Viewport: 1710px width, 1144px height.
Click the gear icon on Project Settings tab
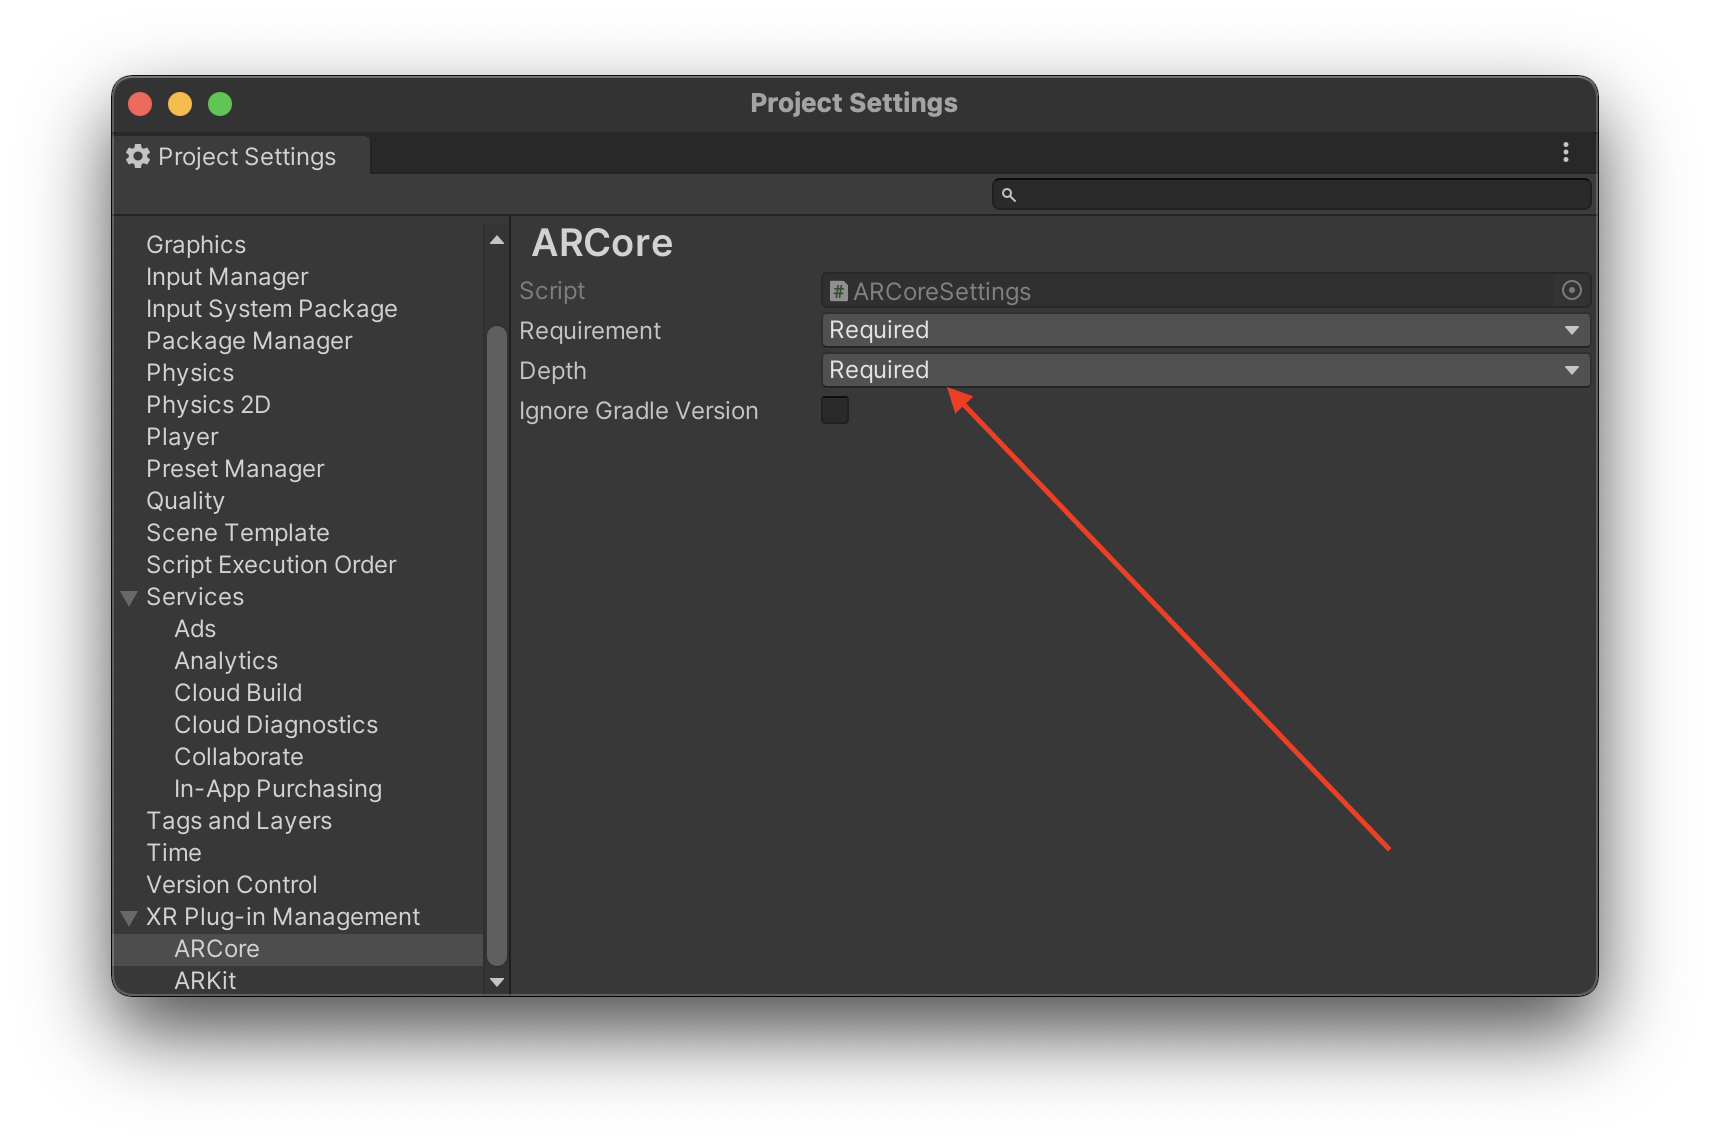(x=138, y=156)
